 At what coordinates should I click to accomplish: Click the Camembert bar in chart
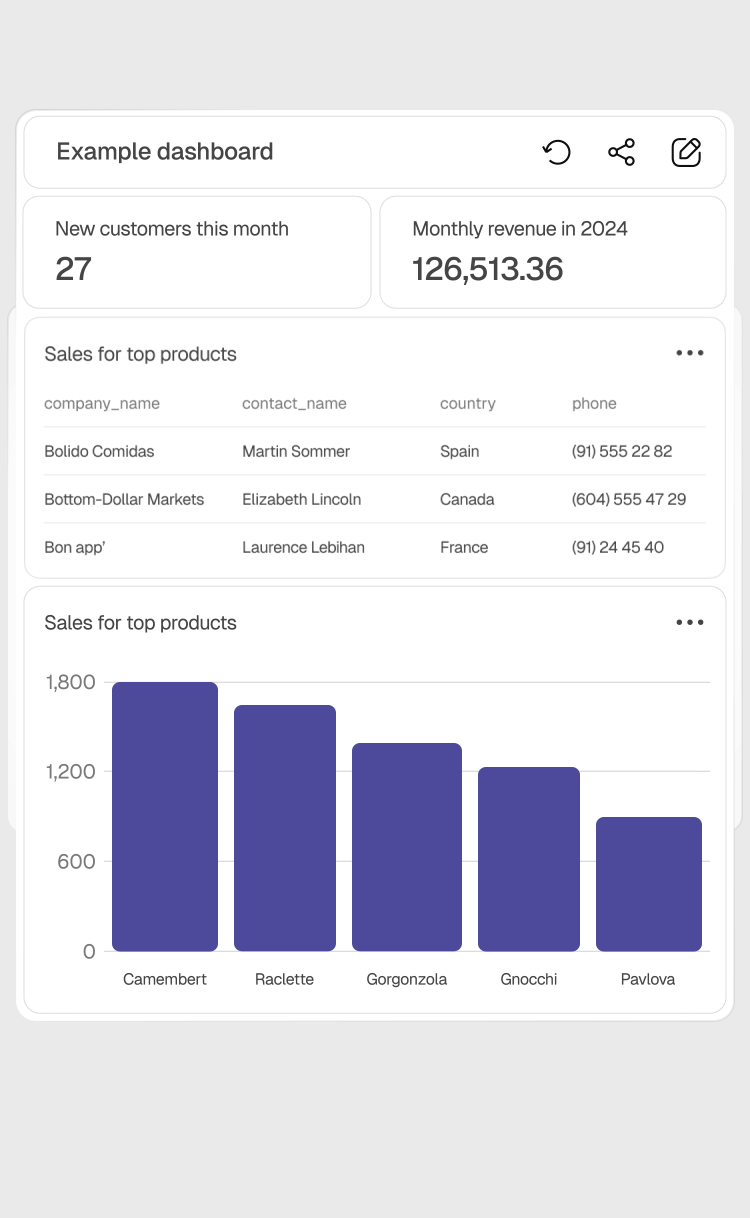165,816
